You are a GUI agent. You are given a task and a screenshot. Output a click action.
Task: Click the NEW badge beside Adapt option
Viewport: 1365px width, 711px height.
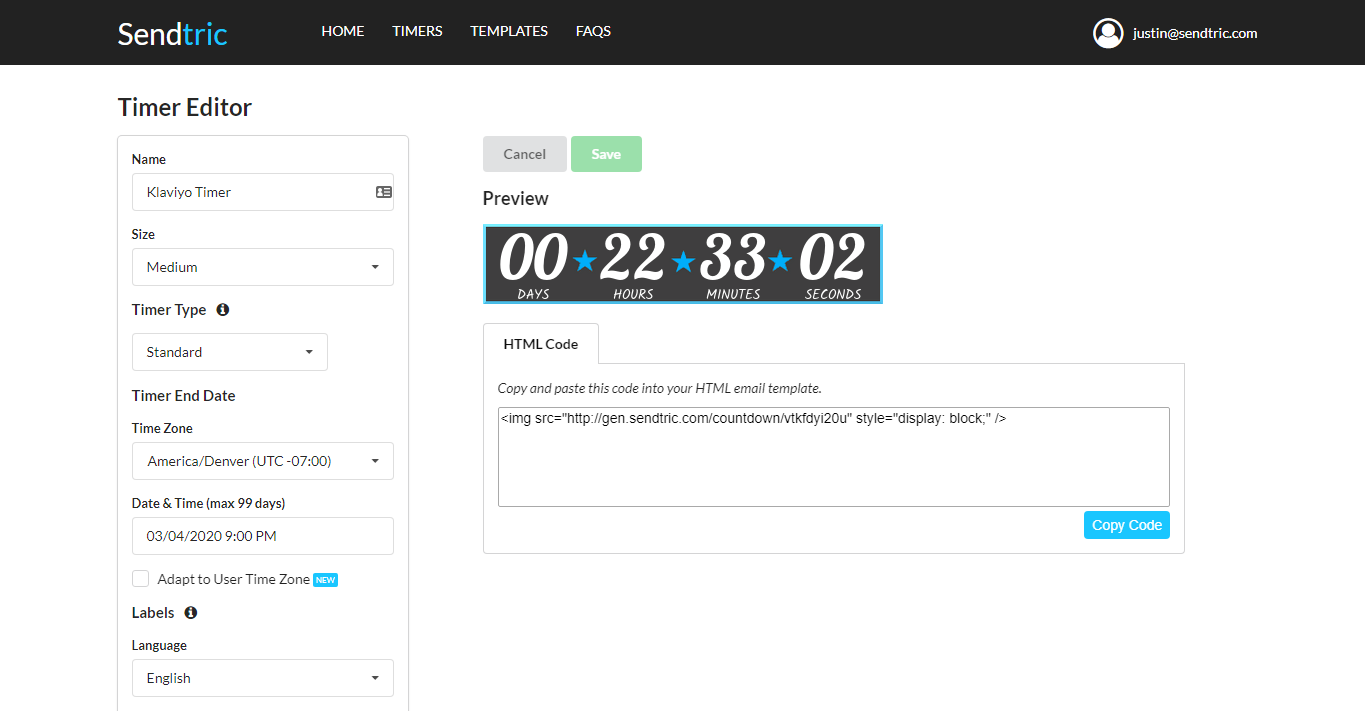pyautogui.click(x=325, y=580)
